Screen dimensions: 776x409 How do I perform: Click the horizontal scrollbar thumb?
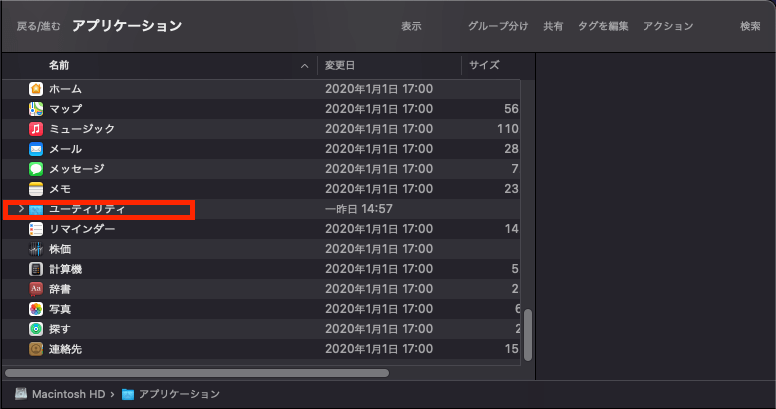click(197, 373)
